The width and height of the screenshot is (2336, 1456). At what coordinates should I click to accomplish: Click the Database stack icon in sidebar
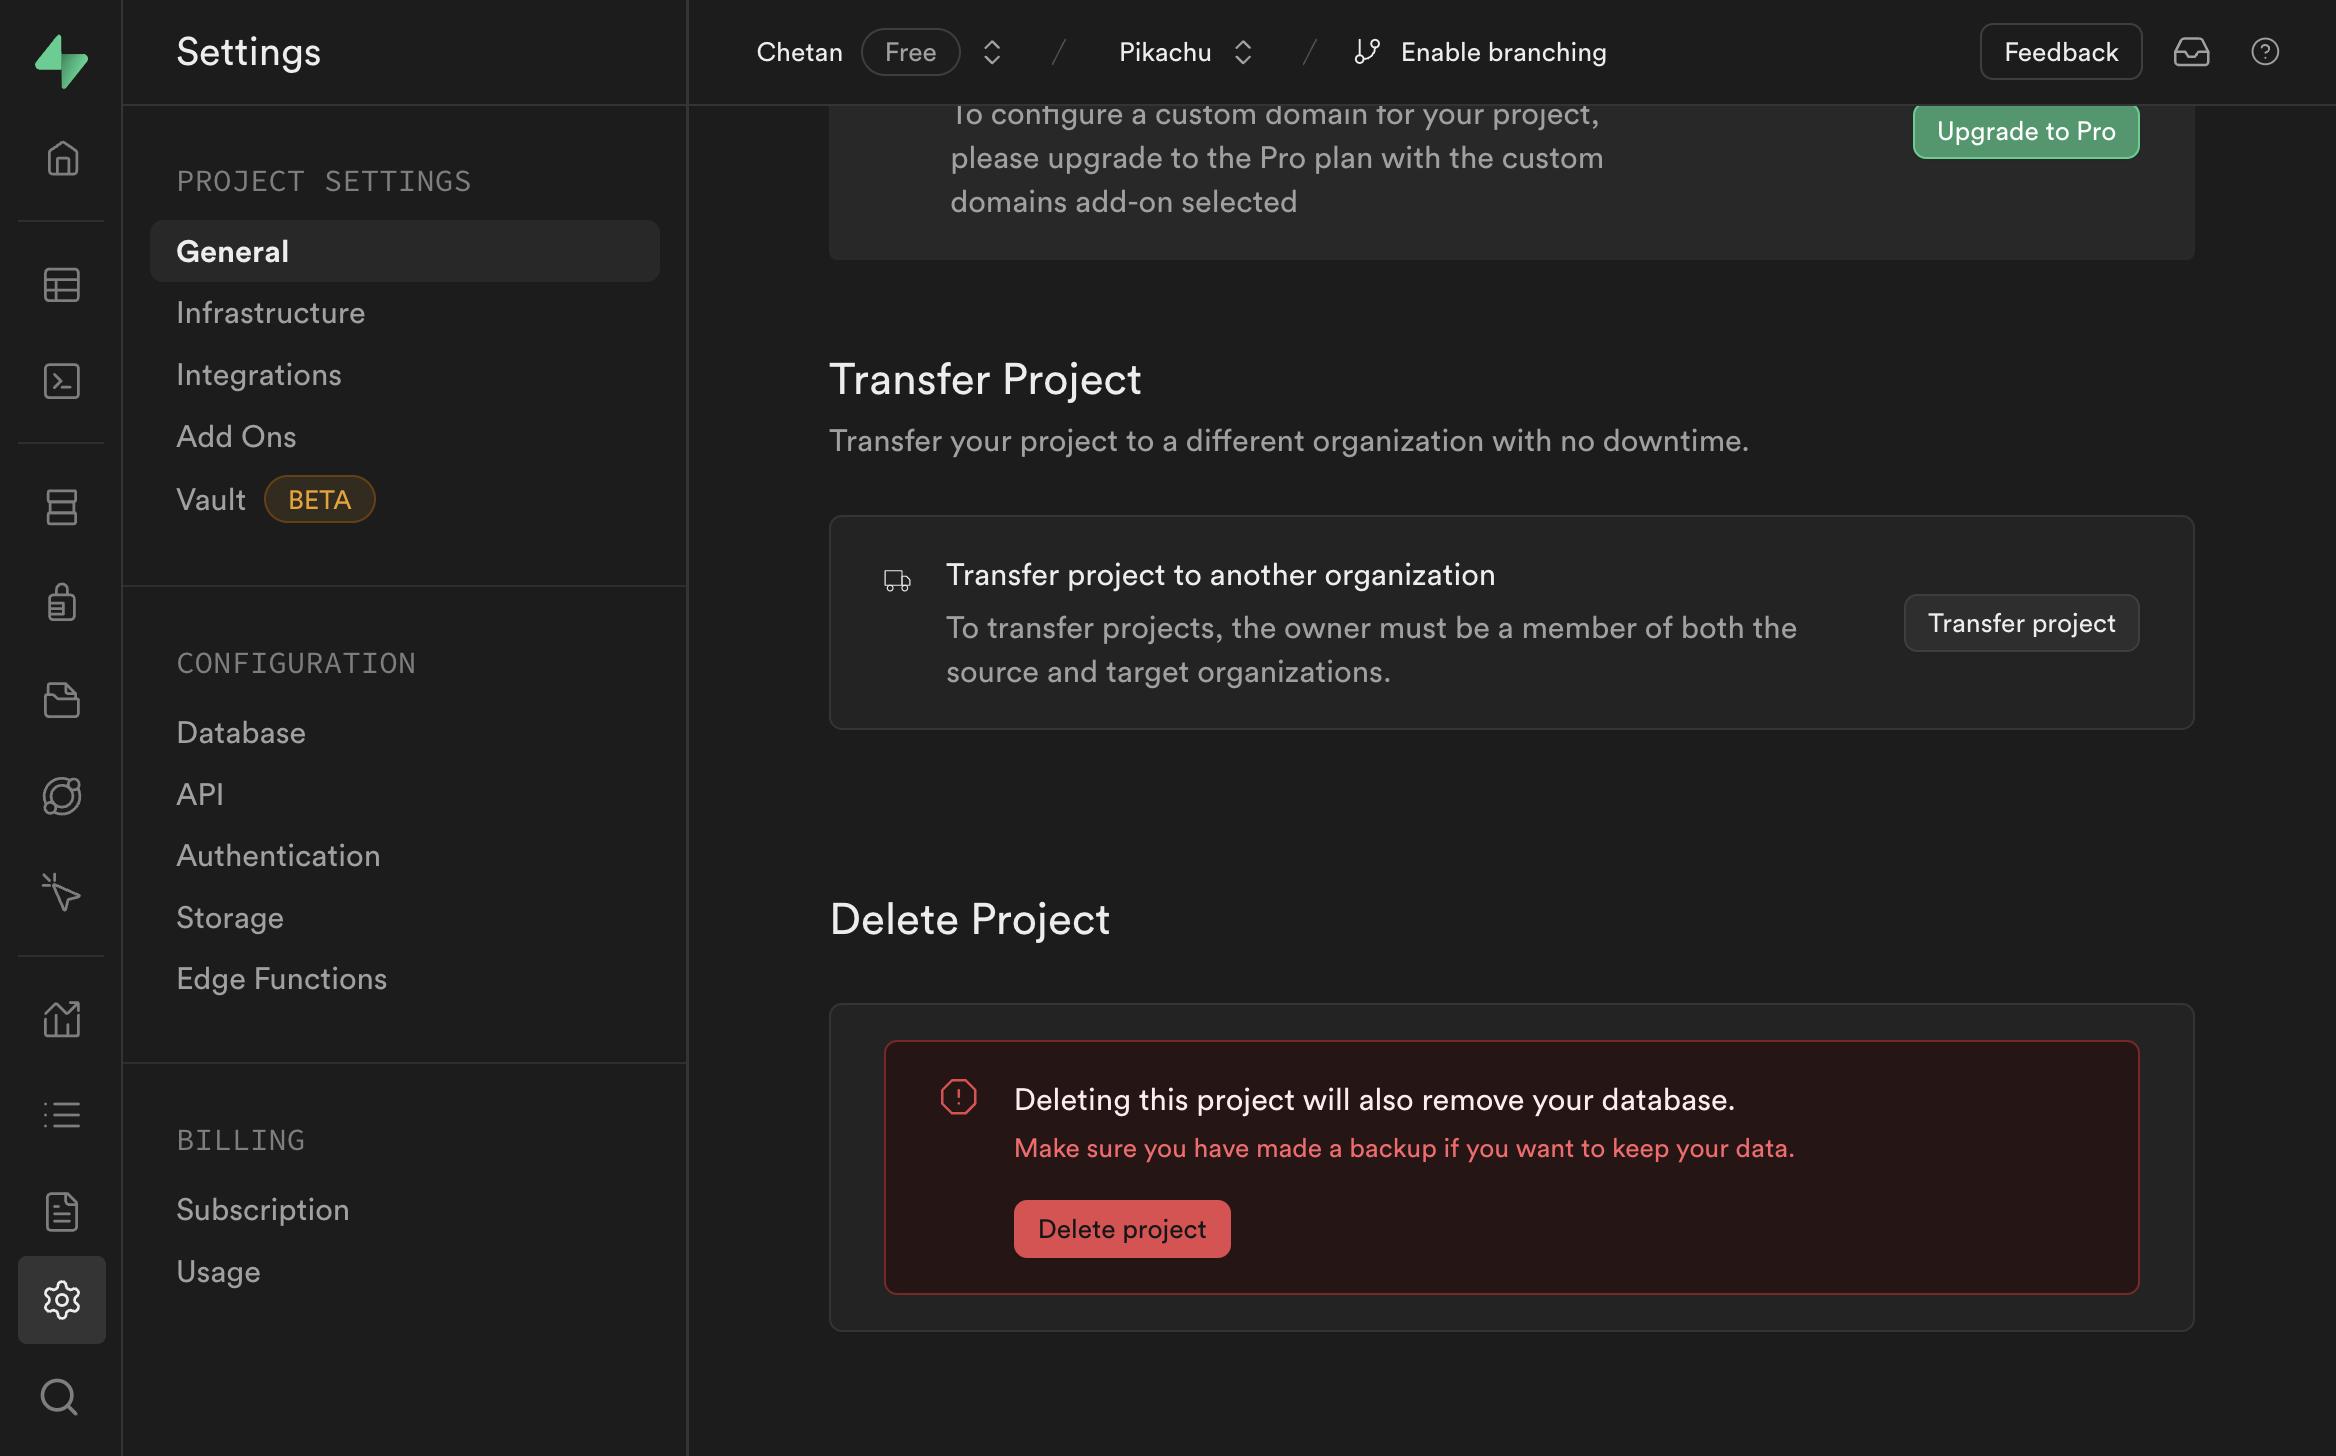tap(62, 507)
